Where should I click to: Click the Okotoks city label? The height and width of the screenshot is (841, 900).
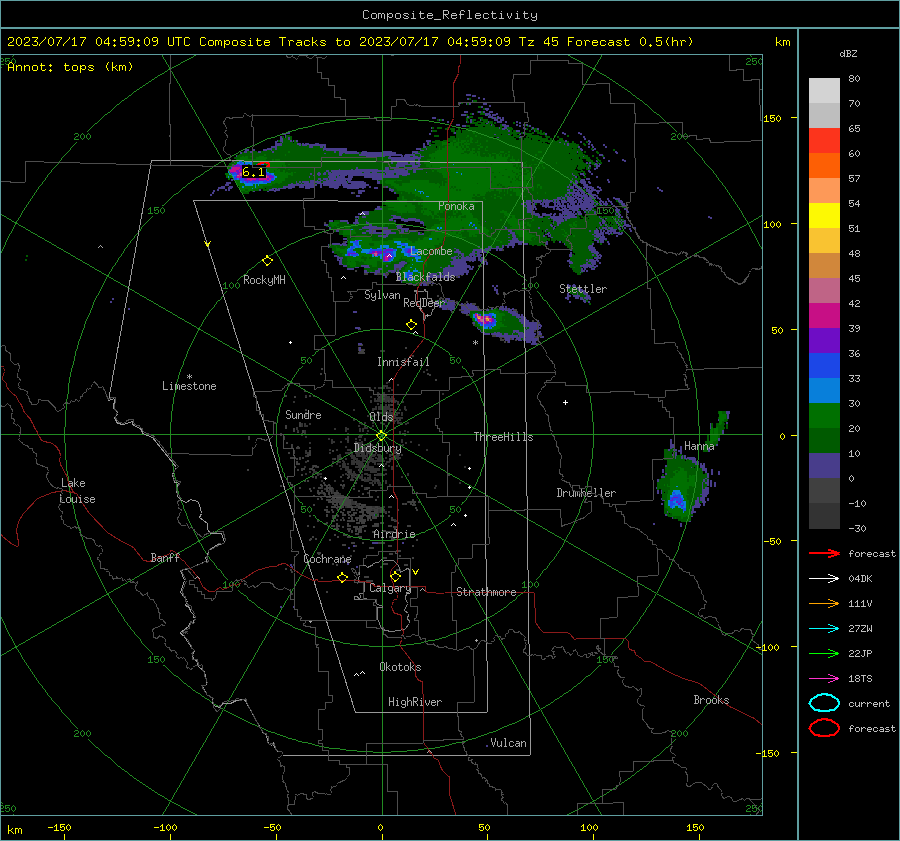[x=400, y=667]
